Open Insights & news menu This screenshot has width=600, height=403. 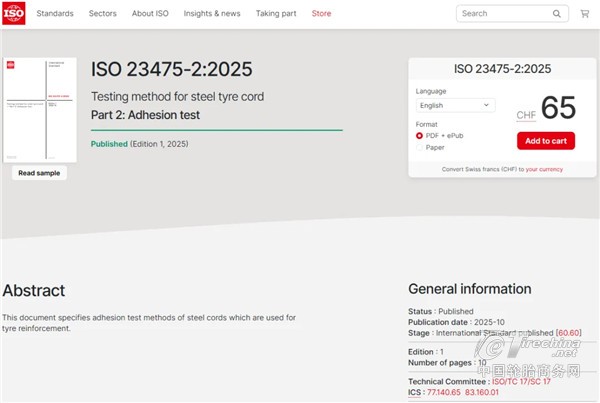coord(212,14)
